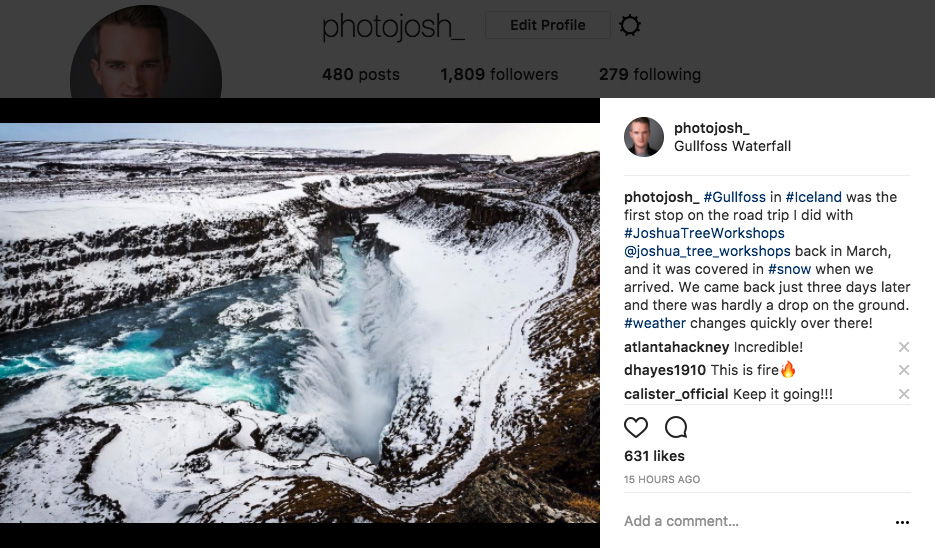
Task: Open commenter atlantahackney's profile
Action: pos(676,347)
